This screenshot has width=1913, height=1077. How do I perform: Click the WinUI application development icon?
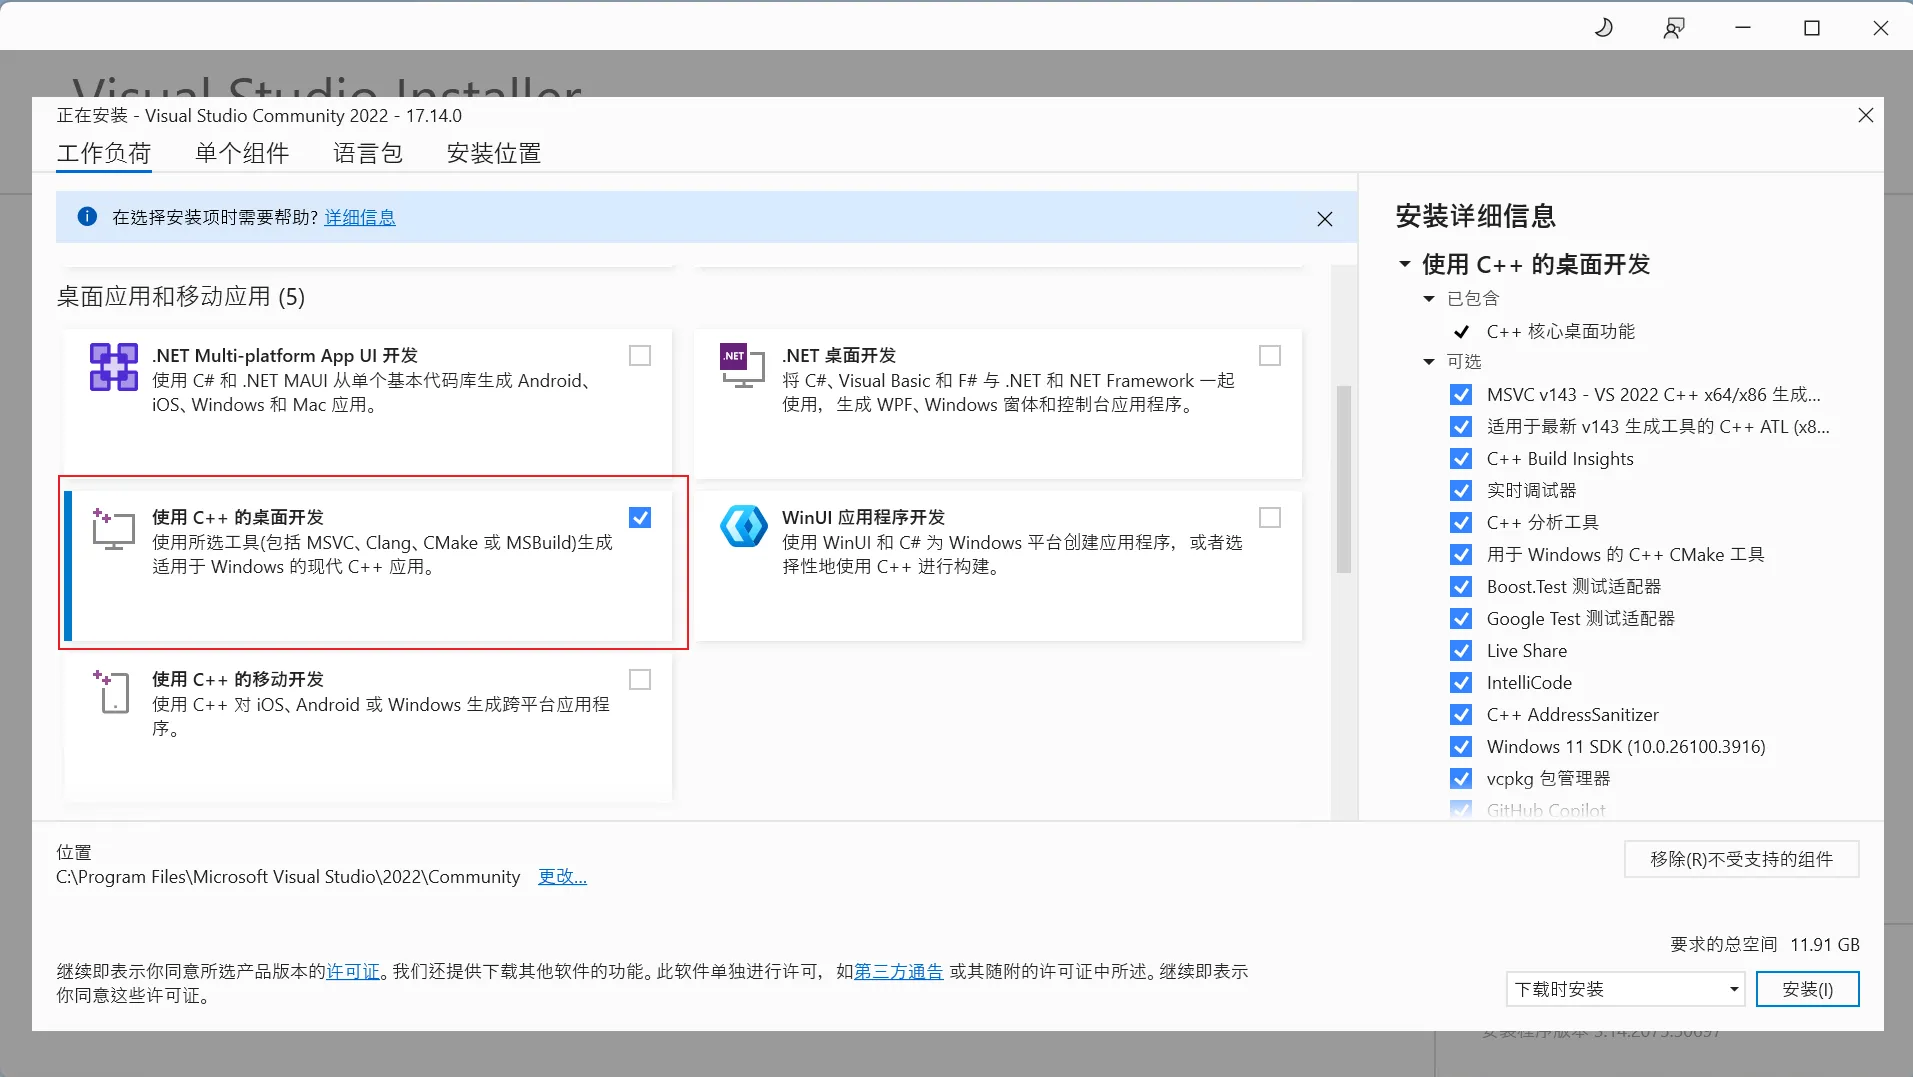pyautogui.click(x=744, y=527)
